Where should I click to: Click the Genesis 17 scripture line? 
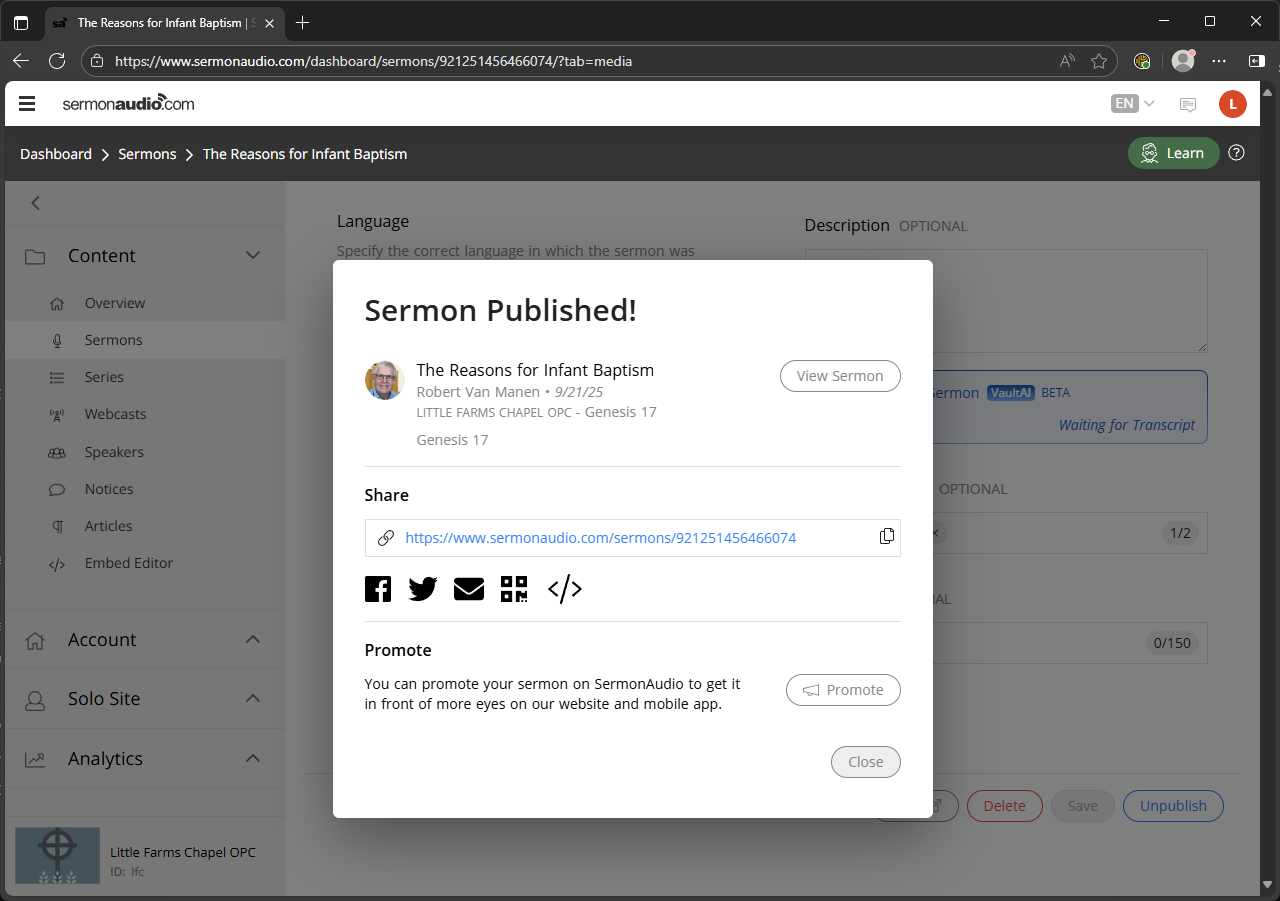(452, 440)
